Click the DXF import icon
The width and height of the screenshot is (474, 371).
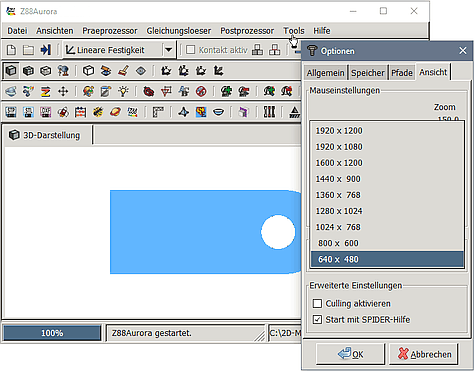pyautogui.click(x=46, y=112)
